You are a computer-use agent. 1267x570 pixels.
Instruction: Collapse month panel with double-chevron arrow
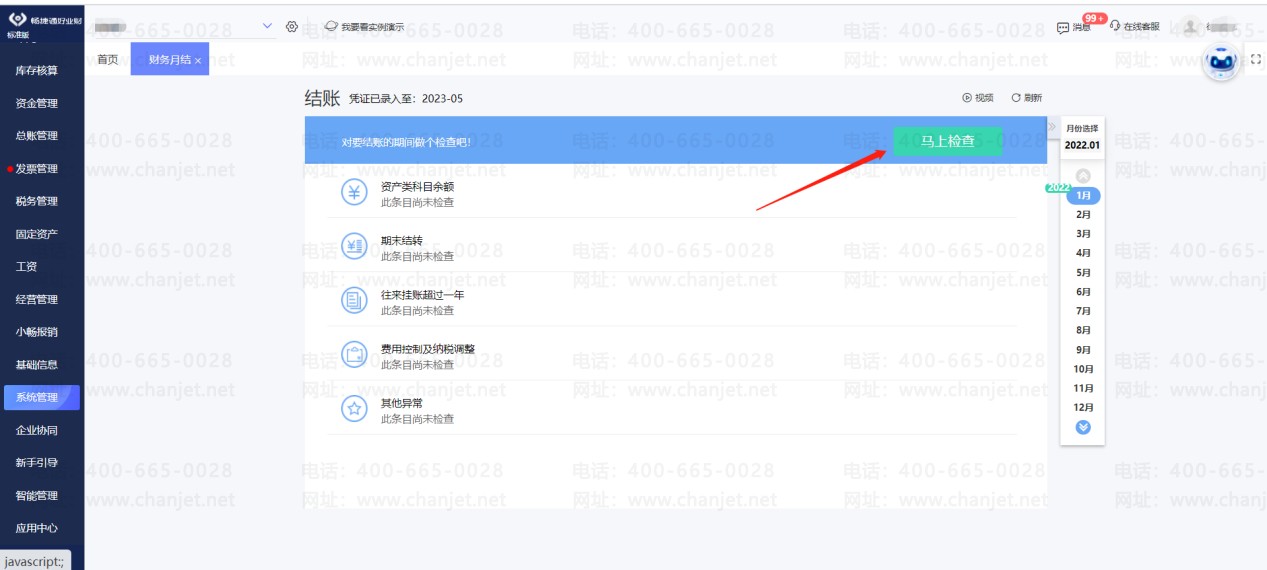(x=1053, y=126)
